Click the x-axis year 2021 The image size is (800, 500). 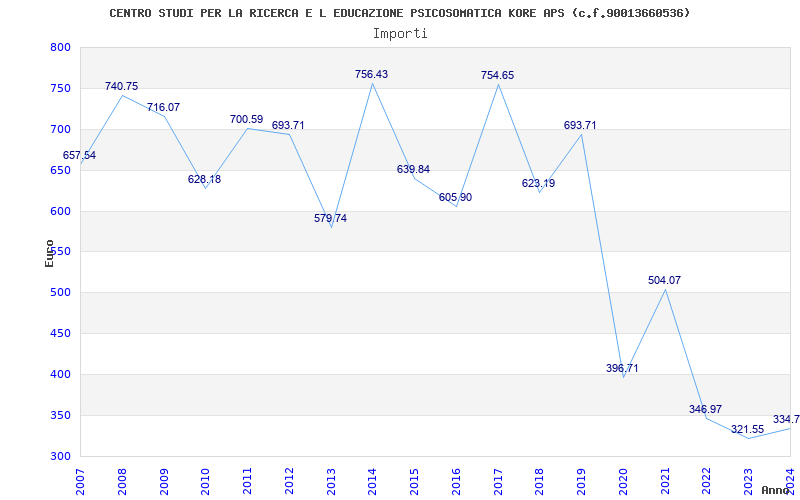click(665, 481)
